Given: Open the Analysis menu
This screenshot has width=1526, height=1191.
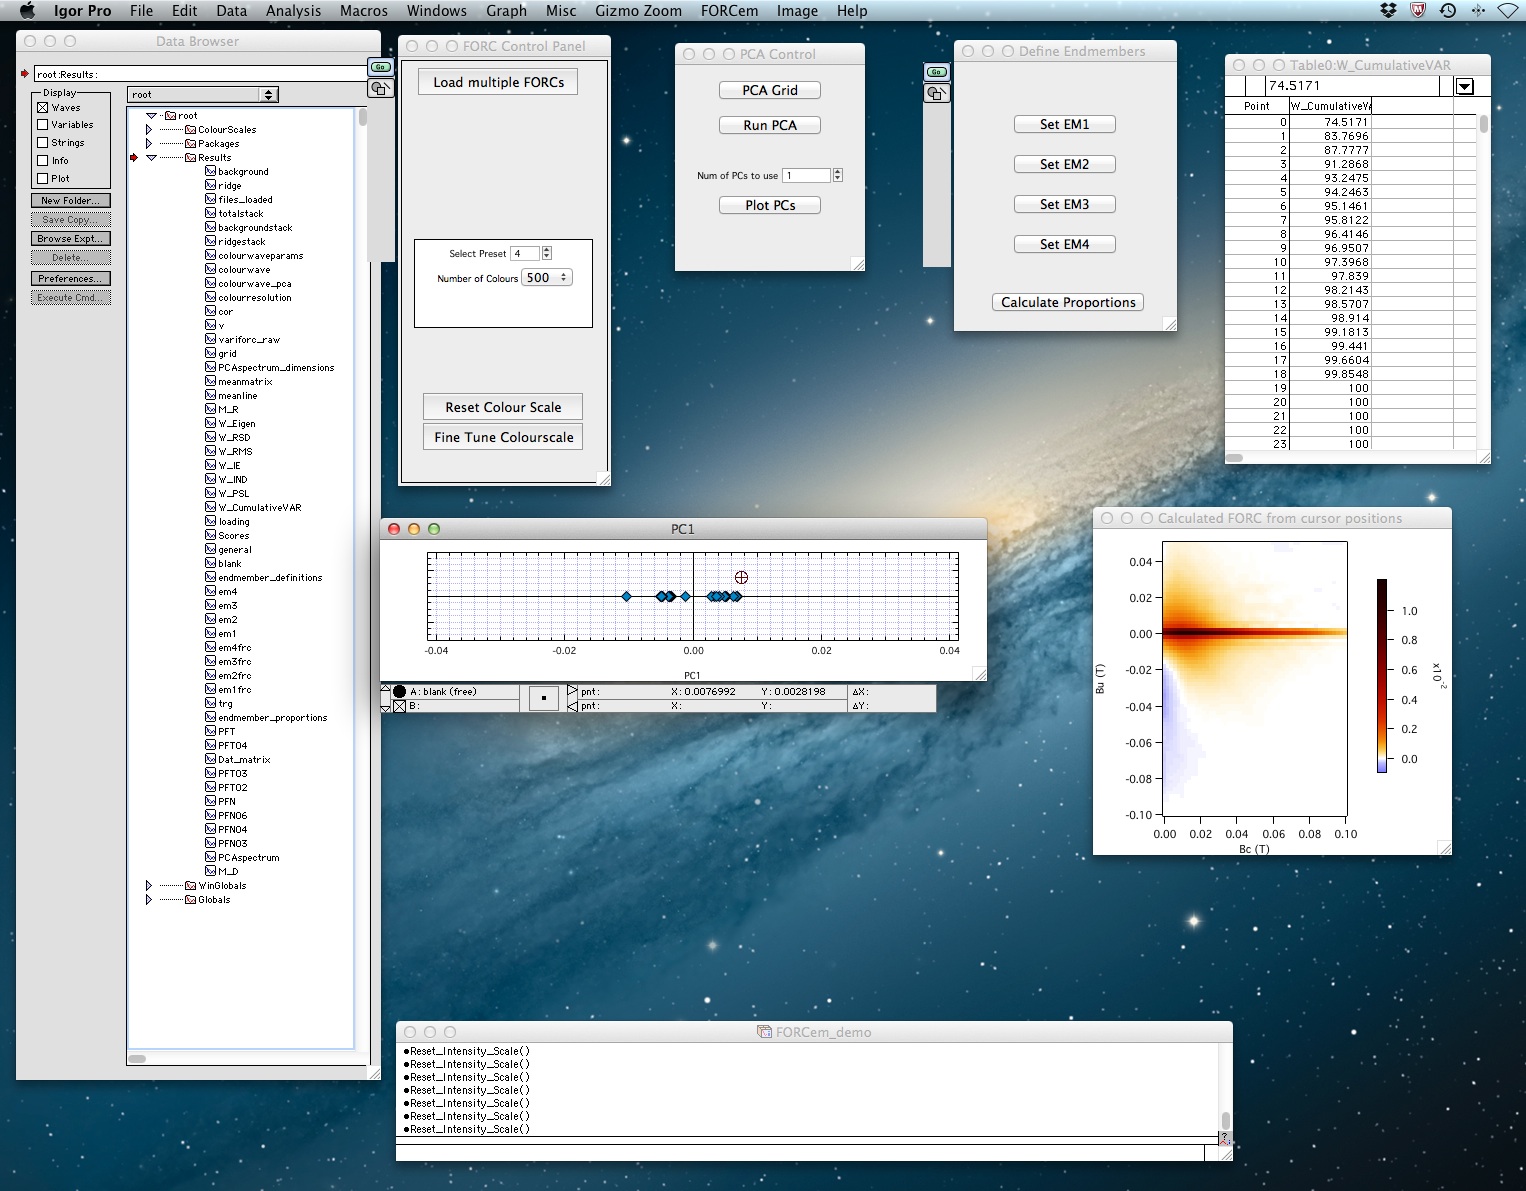Looking at the screenshot, I should (x=293, y=11).
